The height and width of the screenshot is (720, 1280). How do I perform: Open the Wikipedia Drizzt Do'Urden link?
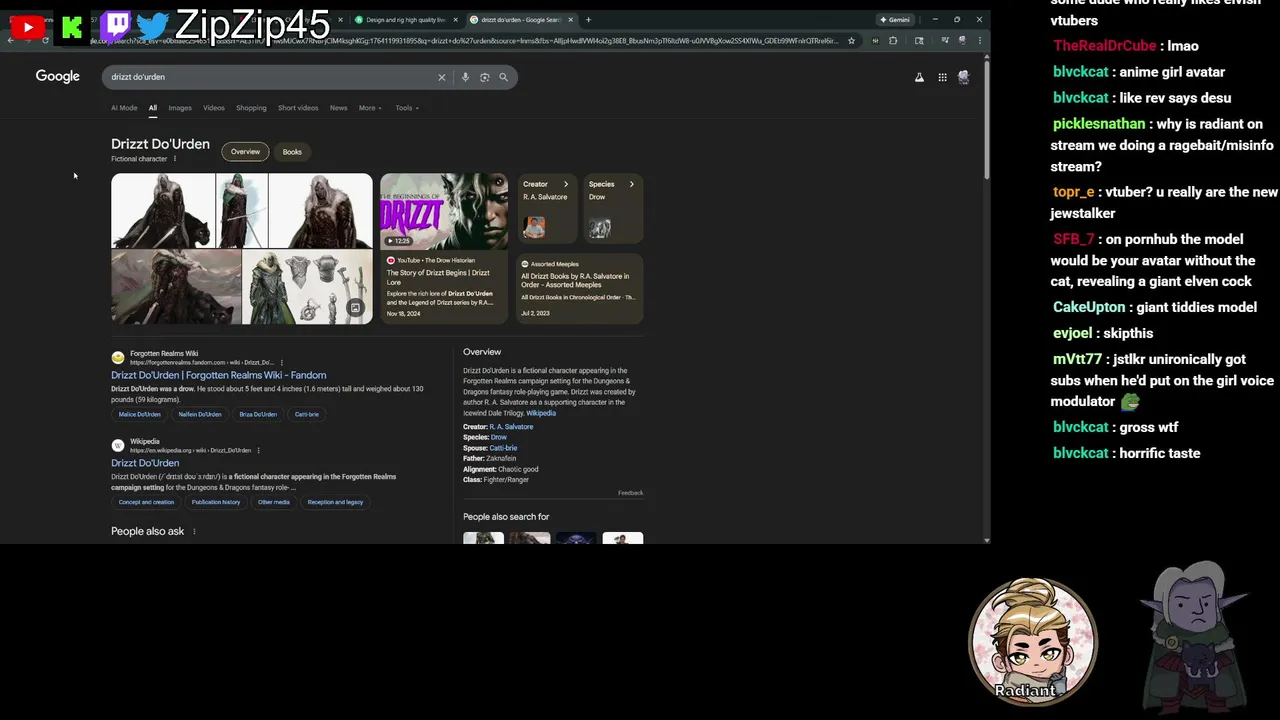coord(145,463)
